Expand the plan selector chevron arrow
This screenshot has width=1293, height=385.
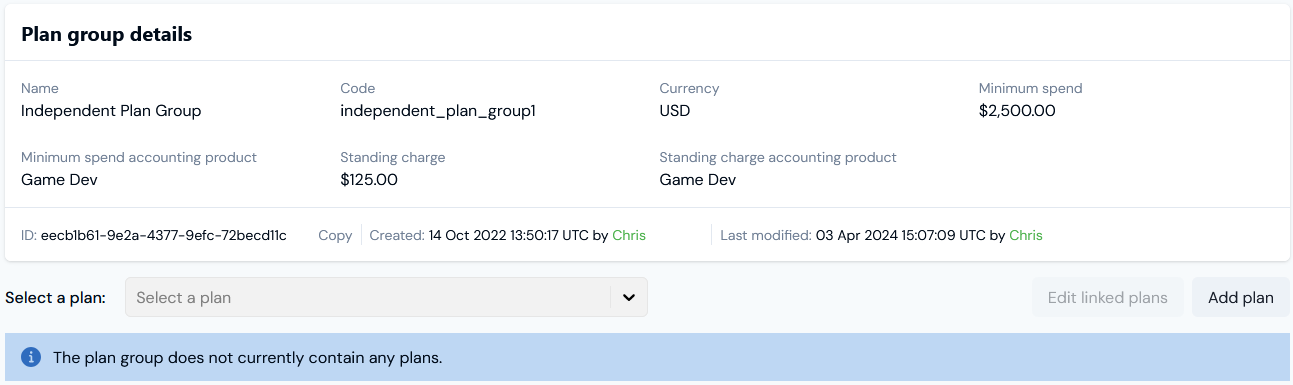tap(629, 297)
